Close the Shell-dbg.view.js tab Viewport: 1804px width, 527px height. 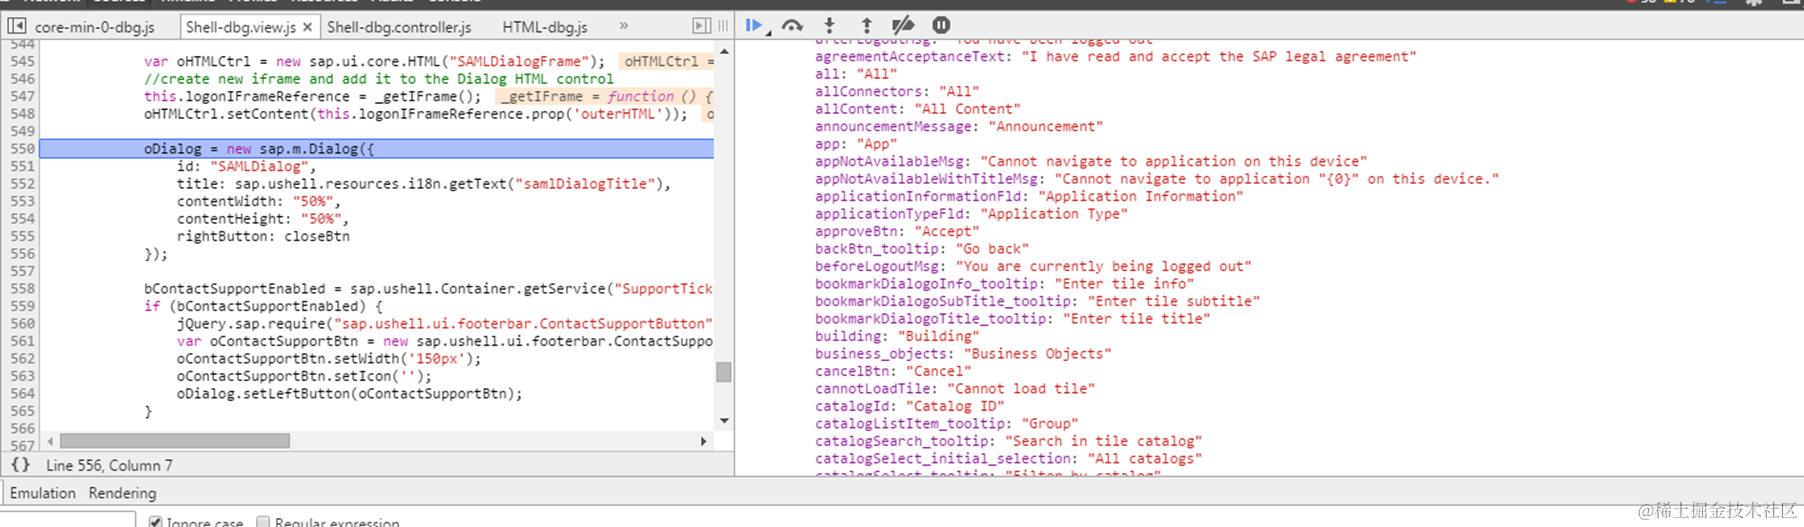coord(307,27)
